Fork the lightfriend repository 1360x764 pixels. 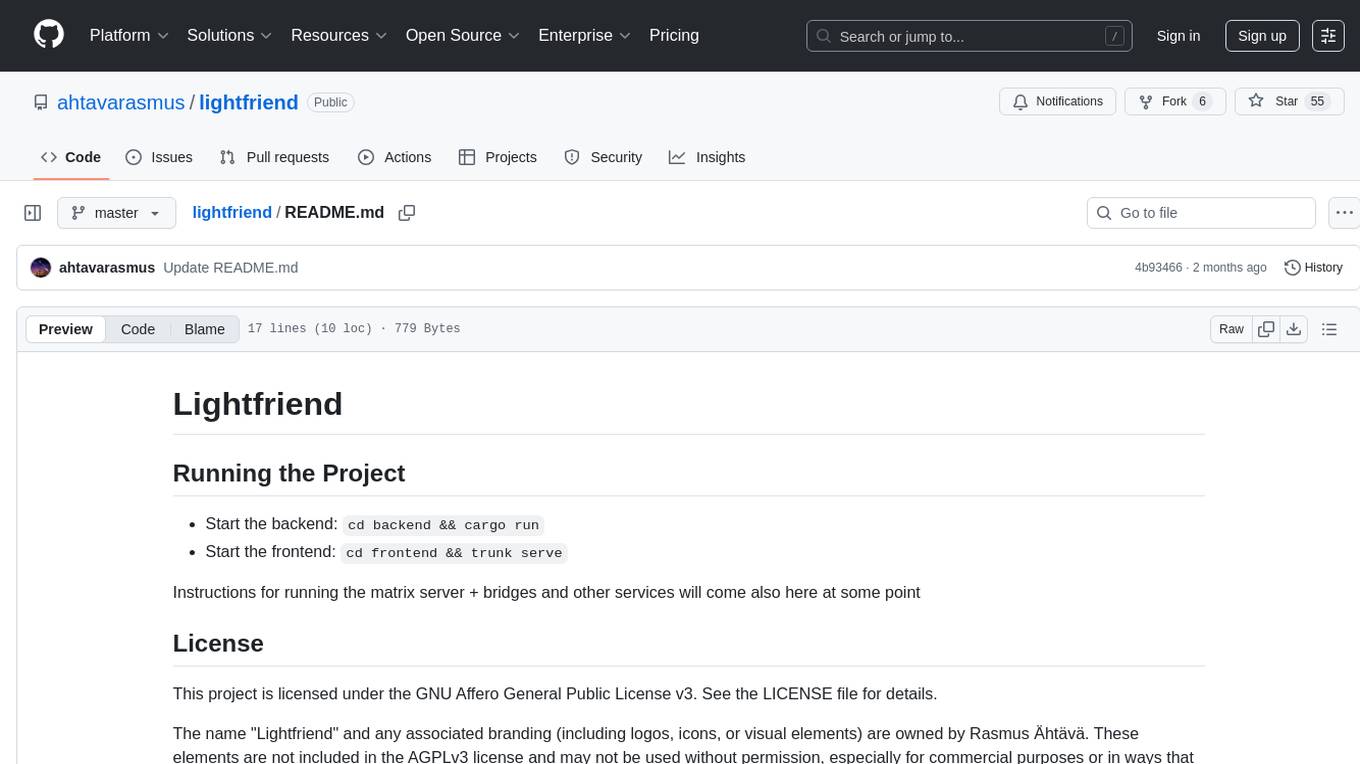(x=1175, y=101)
